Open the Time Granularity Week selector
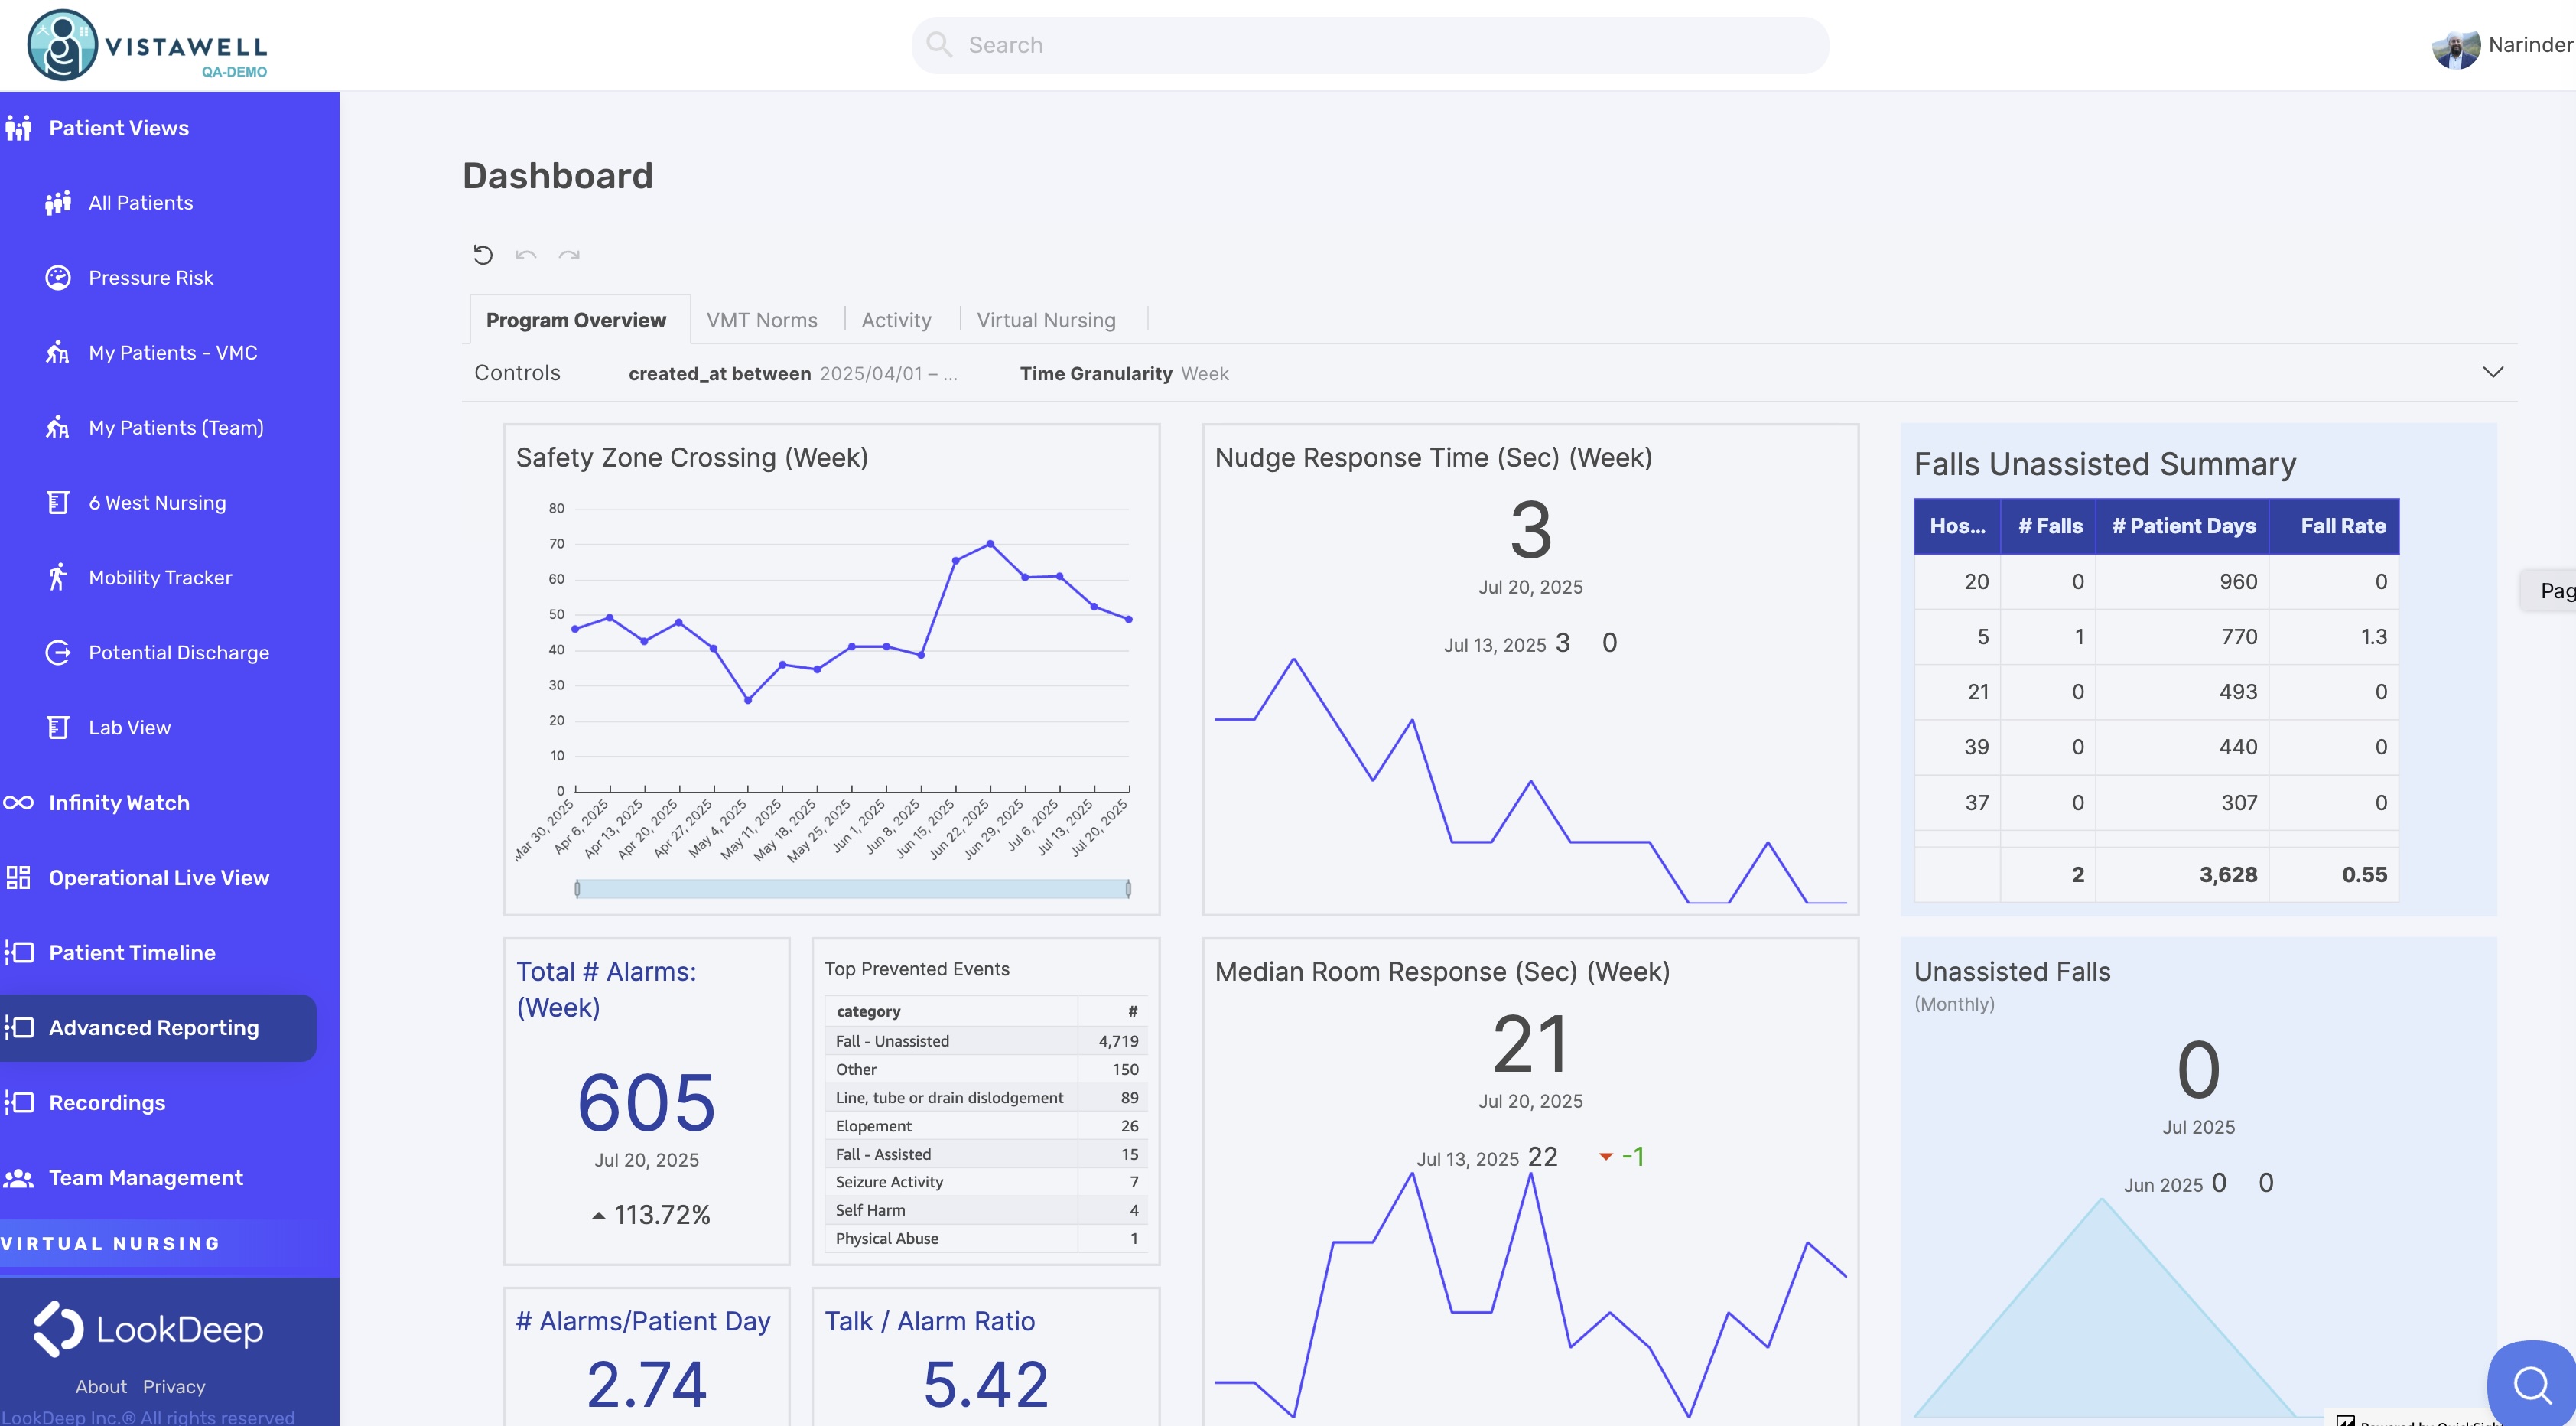2576x1426 pixels. (x=1208, y=373)
